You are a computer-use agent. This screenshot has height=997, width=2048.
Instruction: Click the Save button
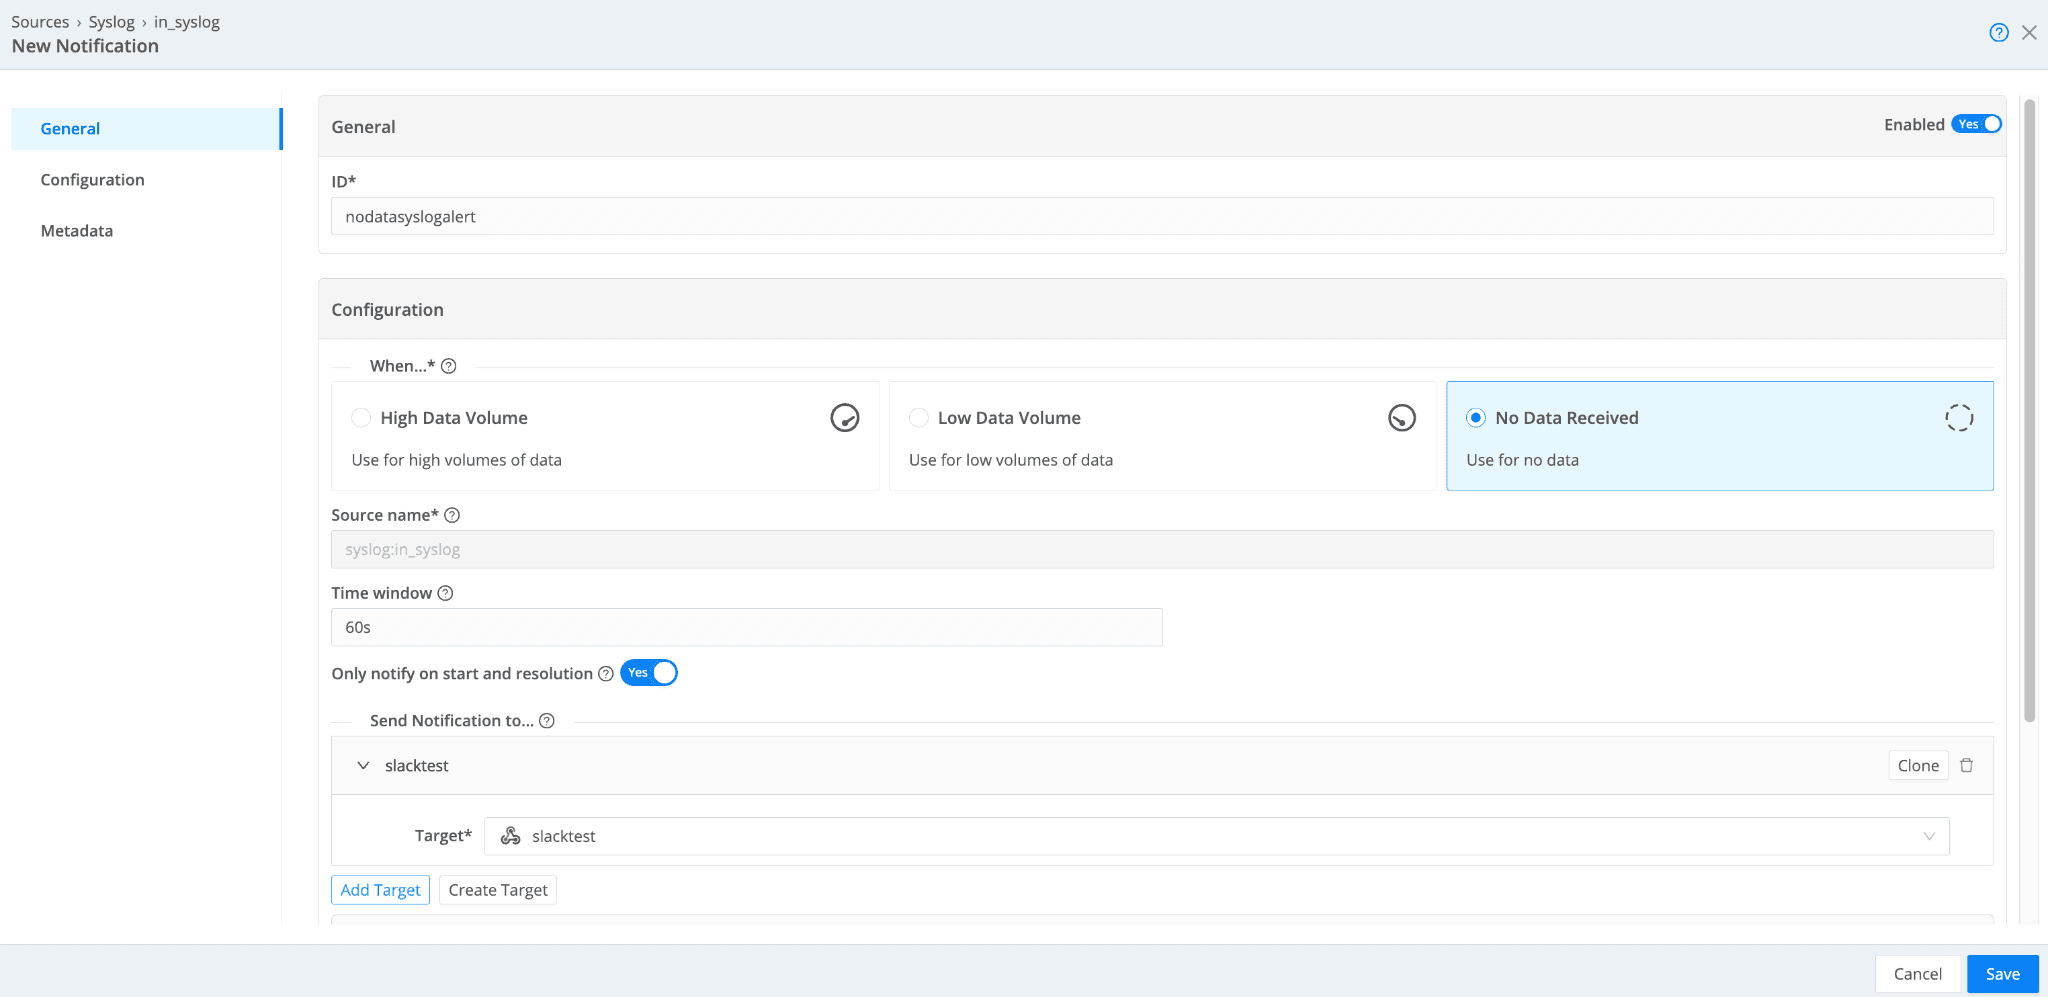point(2002,974)
